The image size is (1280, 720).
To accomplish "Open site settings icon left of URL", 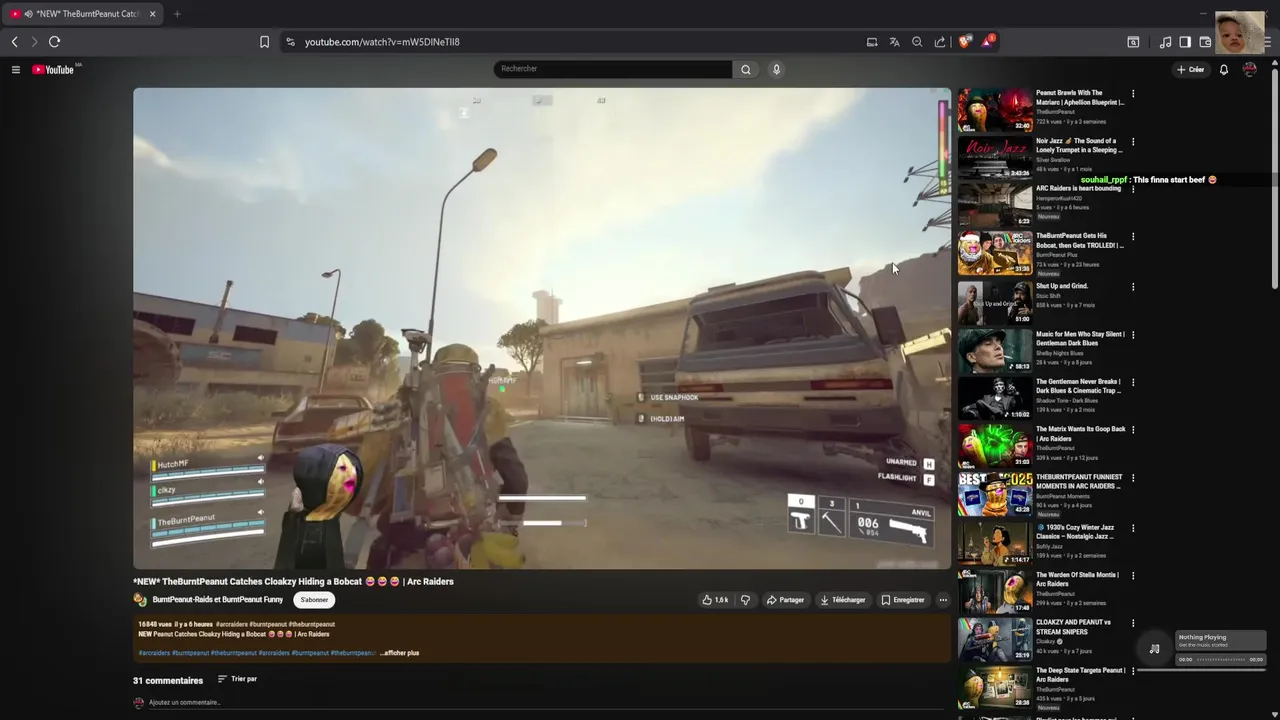I will tap(290, 42).
